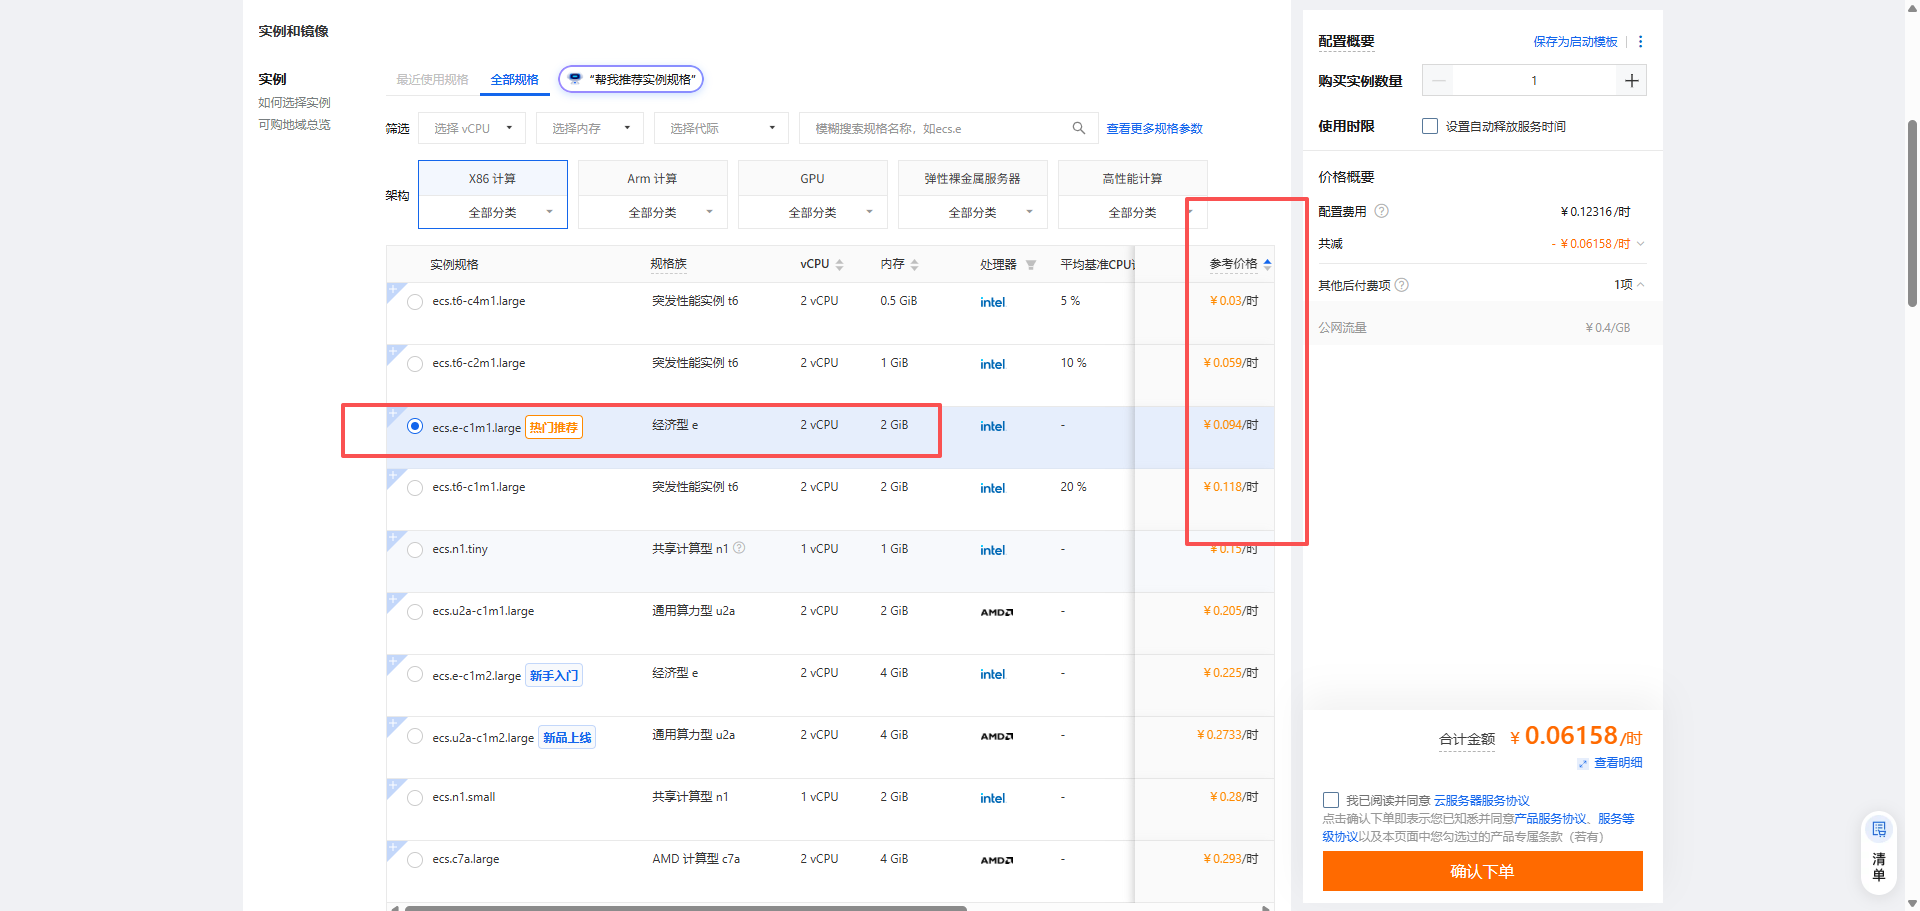Click the info icon beside 共享计算型 n1
The width and height of the screenshot is (1920, 911).
(739, 548)
